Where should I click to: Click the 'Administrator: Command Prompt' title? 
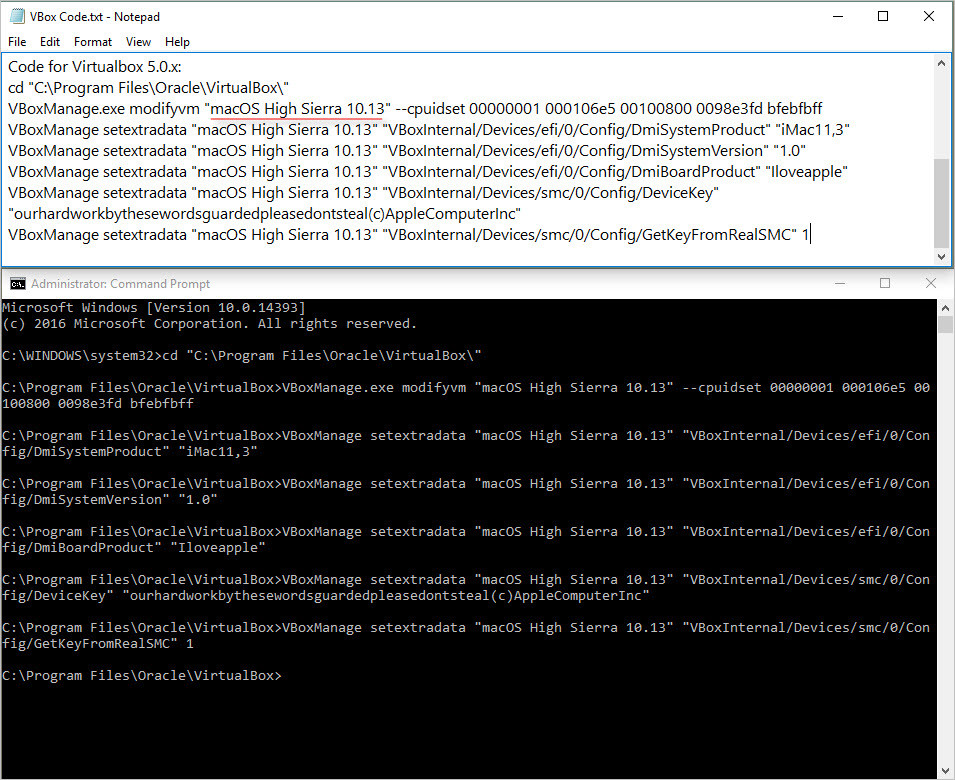pyautogui.click(x=121, y=284)
